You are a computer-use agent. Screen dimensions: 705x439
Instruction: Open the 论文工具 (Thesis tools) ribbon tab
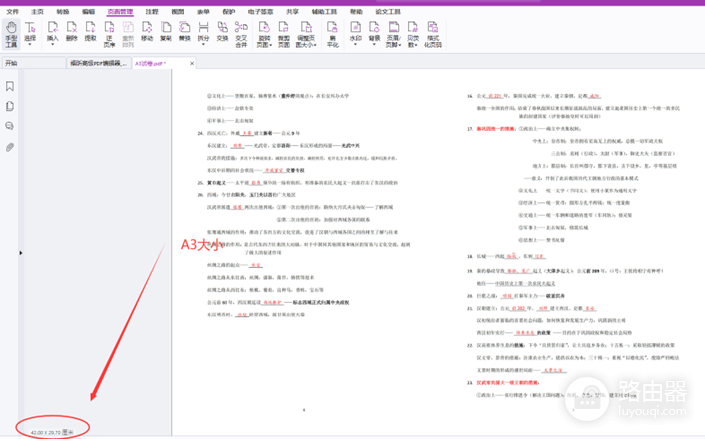coord(388,11)
